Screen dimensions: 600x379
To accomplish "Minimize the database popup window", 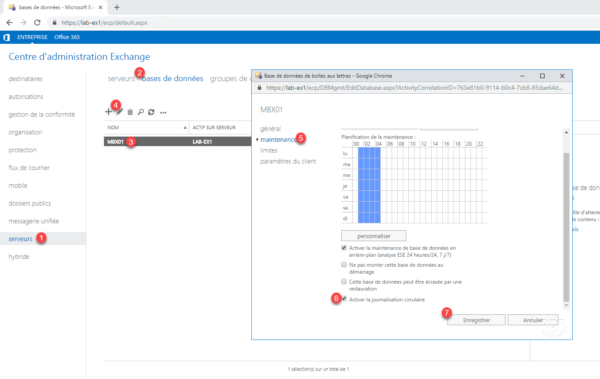I will pos(522,76).
